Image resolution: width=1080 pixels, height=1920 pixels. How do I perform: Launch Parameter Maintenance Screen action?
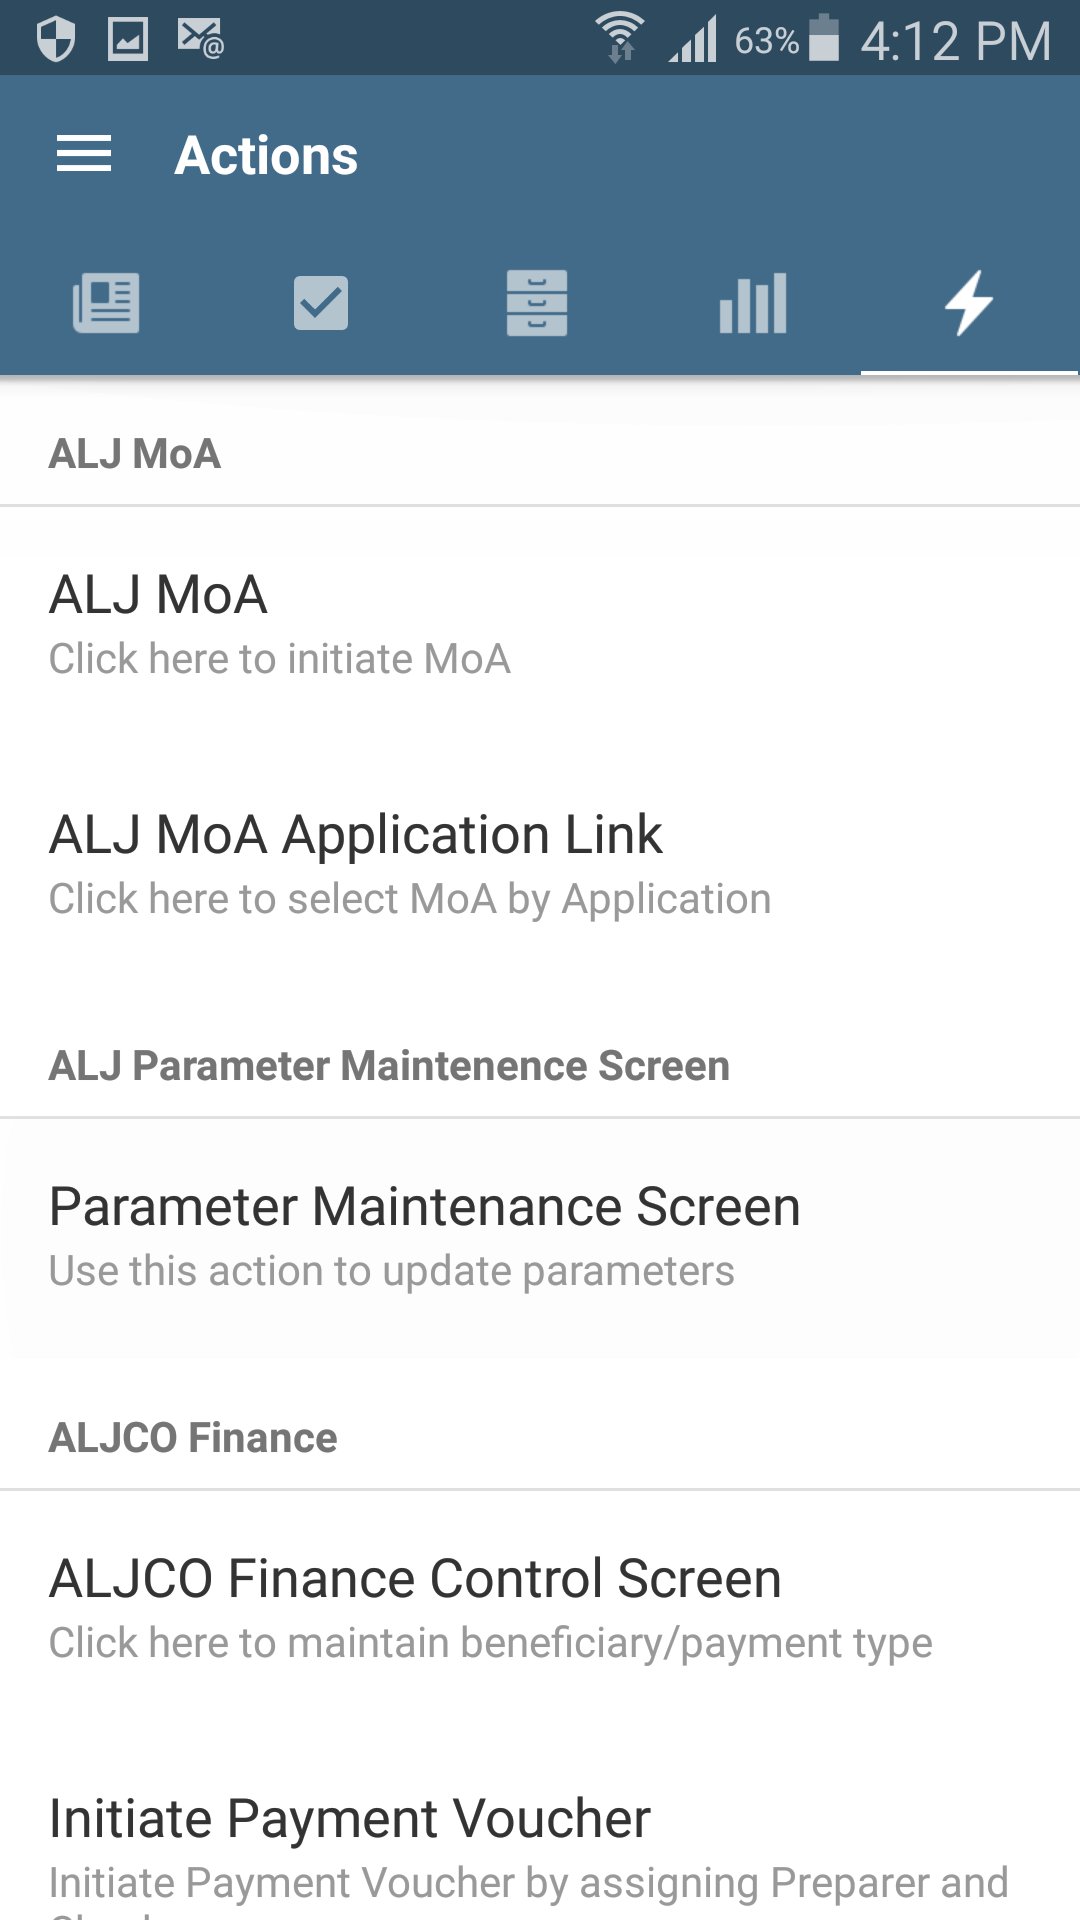pyautogui.click(x=425, y=1236)
